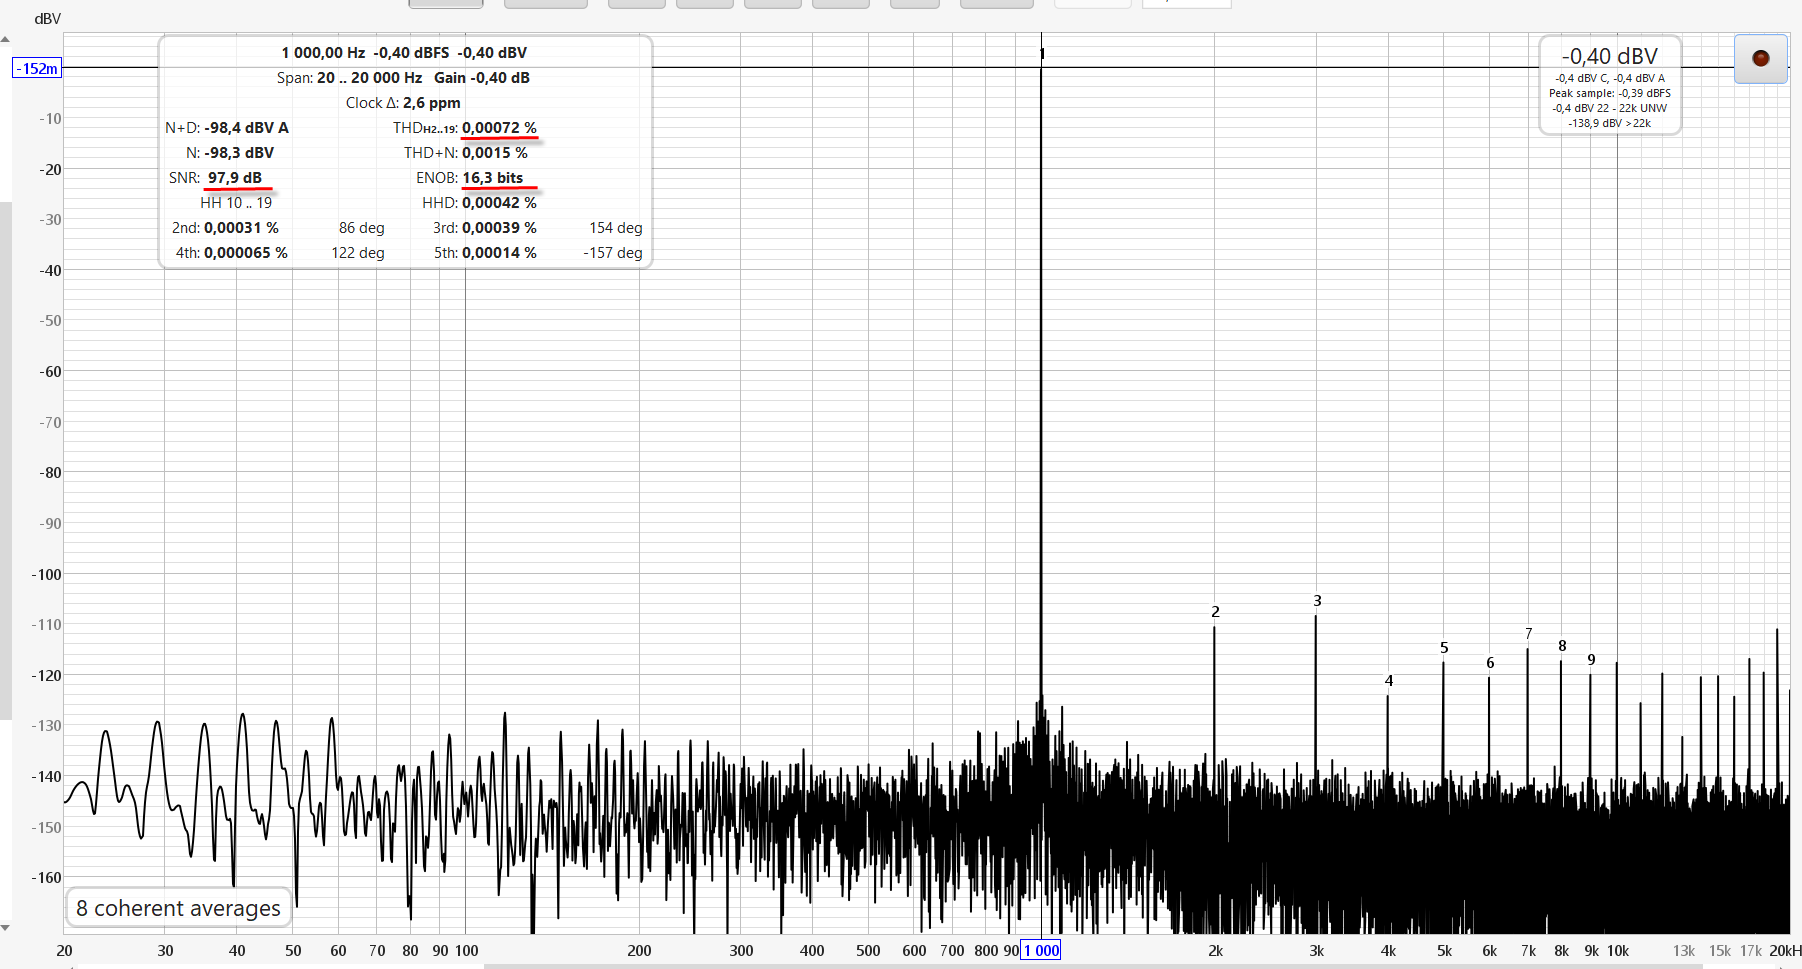Click the 122 deg phase value
Image resolution: width=1802 pixels, height=969 pixels.
click(358, 253)
